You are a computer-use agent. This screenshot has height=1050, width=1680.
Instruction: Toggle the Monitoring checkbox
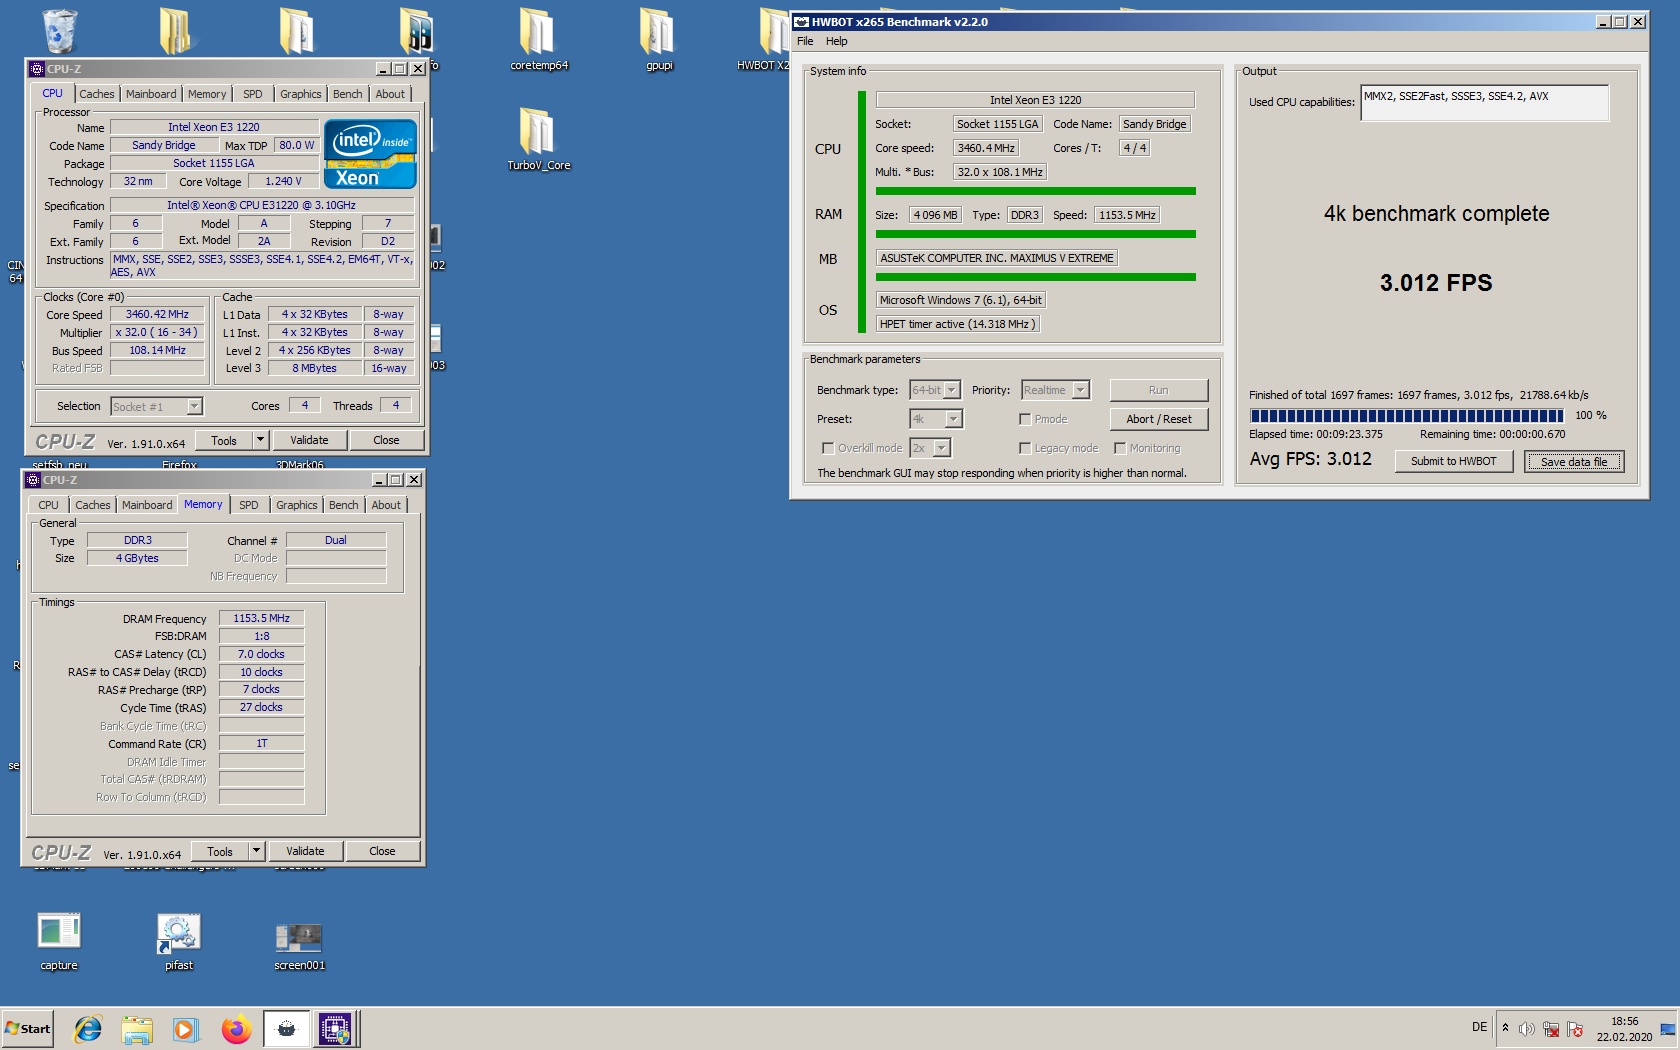pos(1120,448)
